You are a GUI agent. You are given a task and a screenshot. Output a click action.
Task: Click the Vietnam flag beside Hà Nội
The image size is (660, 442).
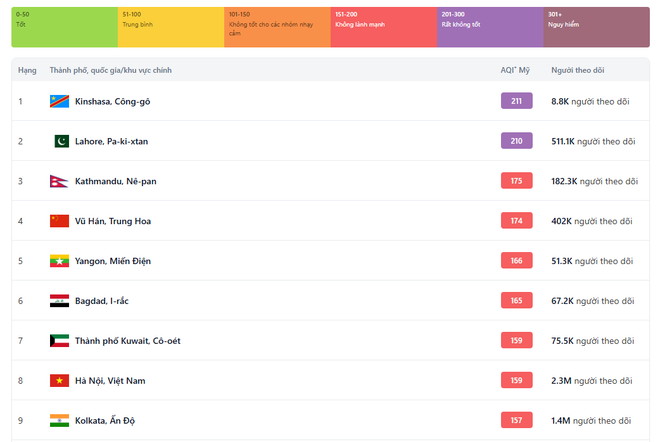(x=59, y=381)
